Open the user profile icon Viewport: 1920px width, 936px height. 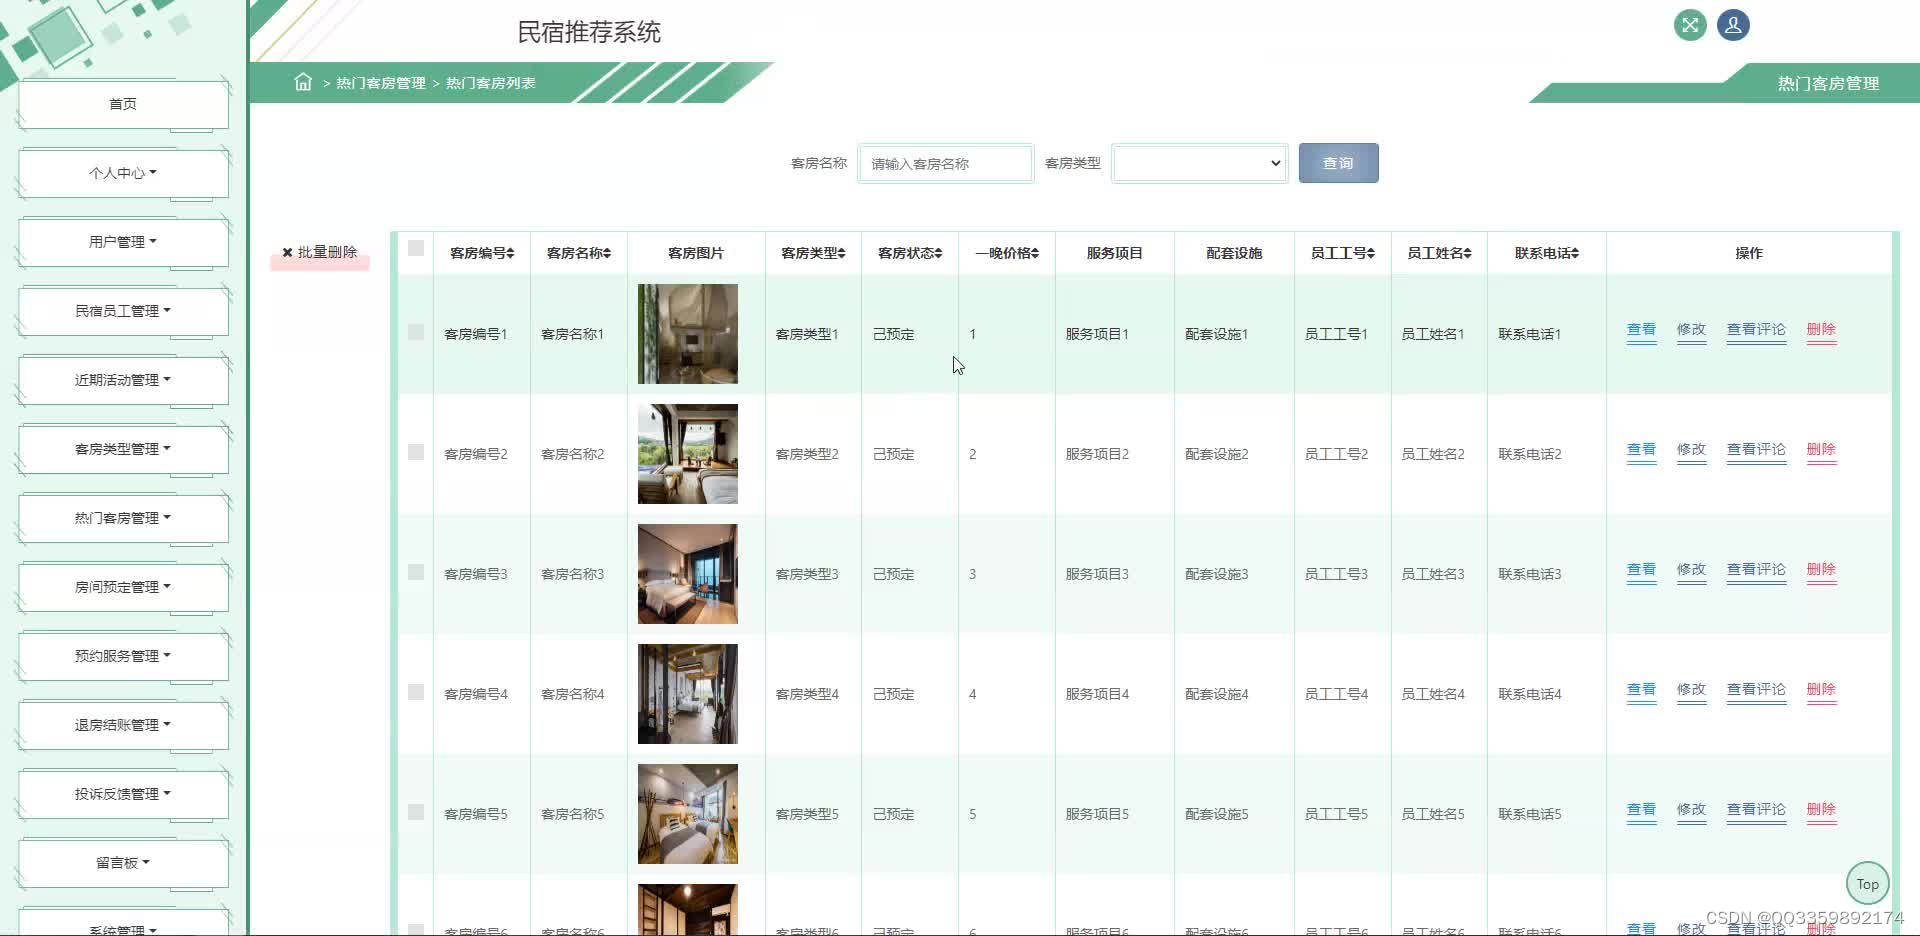pyautogui.click(x=1733, y=25)
